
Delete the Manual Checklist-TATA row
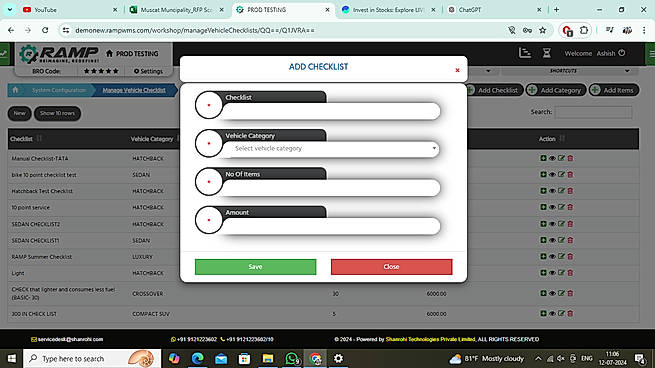tap(570, 158)
